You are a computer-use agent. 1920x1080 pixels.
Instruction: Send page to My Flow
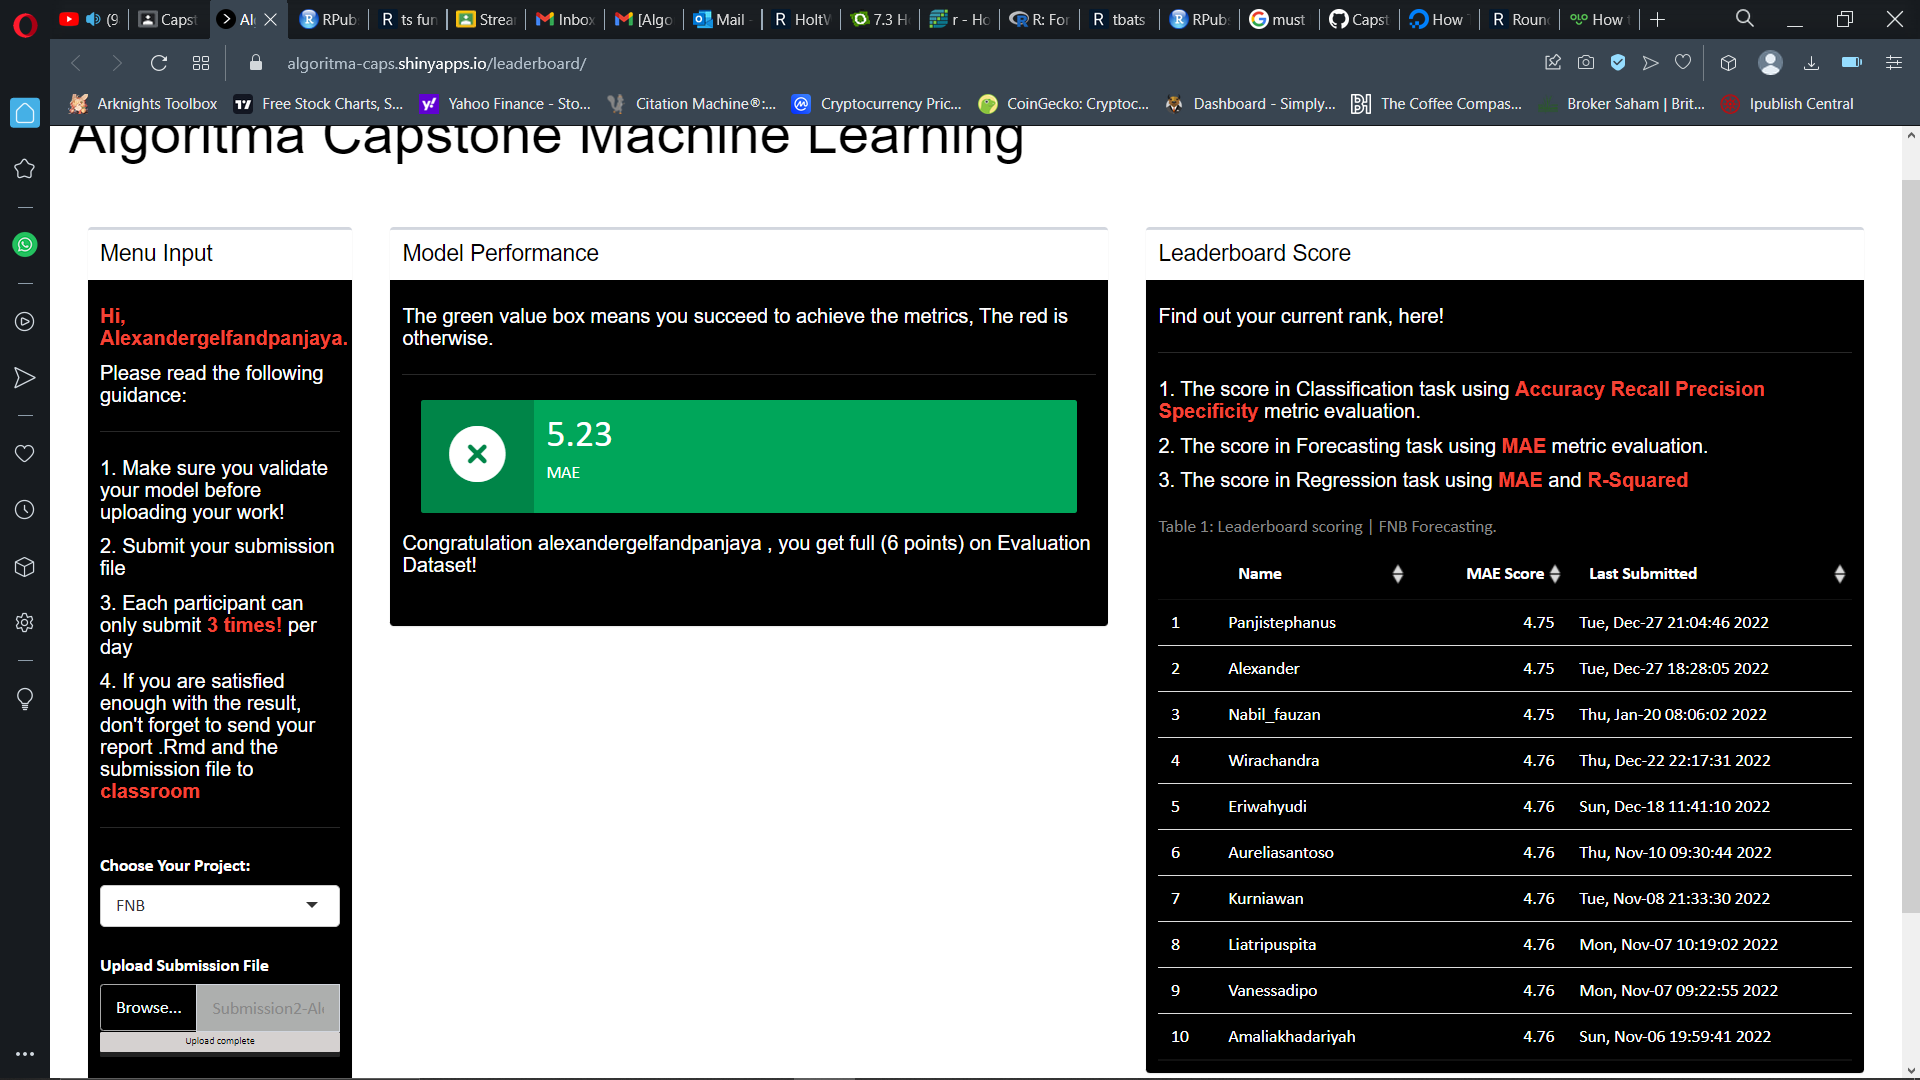1650,62
